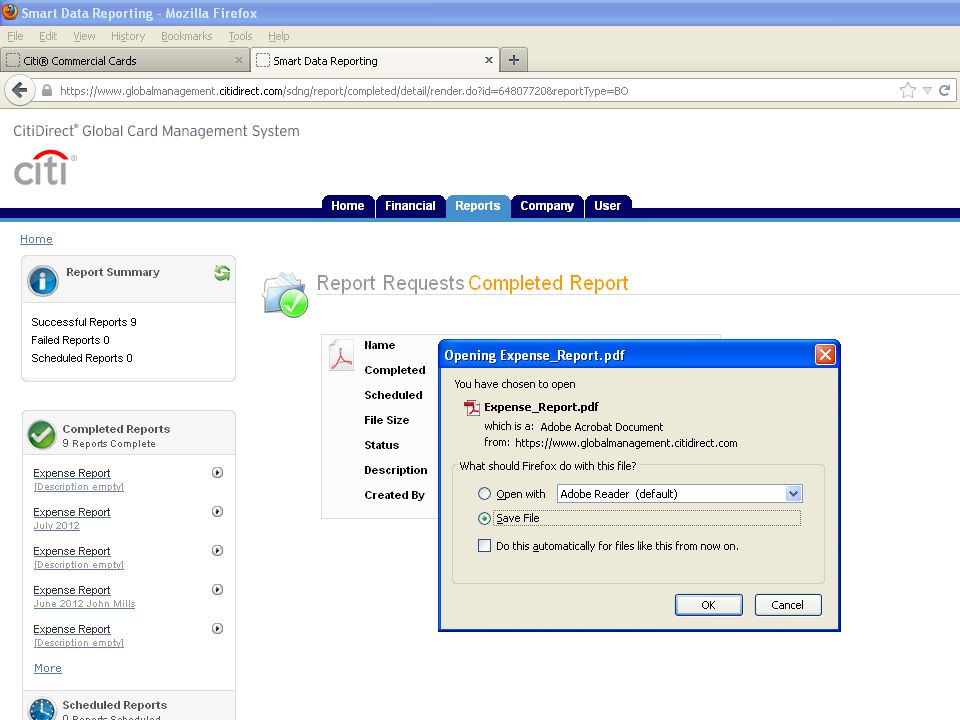This screenshot has height=720, width=960.
Task: Open the Adobe Reader application dropdown
Action: pyautogui.click(x=793, y=493)
